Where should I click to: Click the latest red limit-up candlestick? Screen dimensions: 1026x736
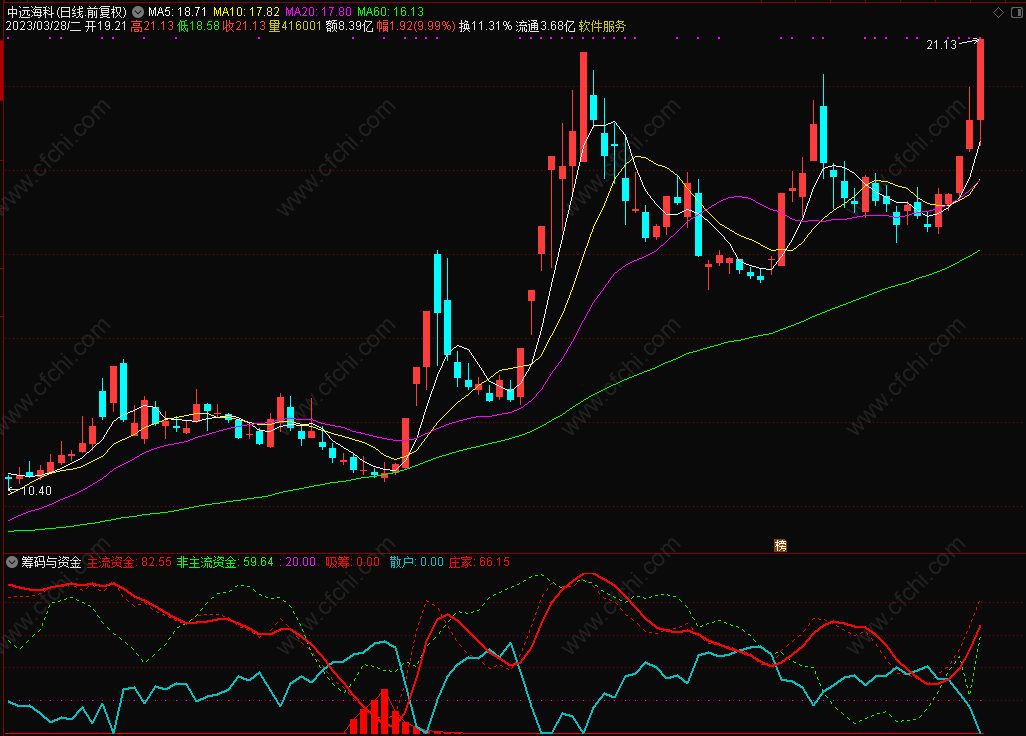pos(980,79)
